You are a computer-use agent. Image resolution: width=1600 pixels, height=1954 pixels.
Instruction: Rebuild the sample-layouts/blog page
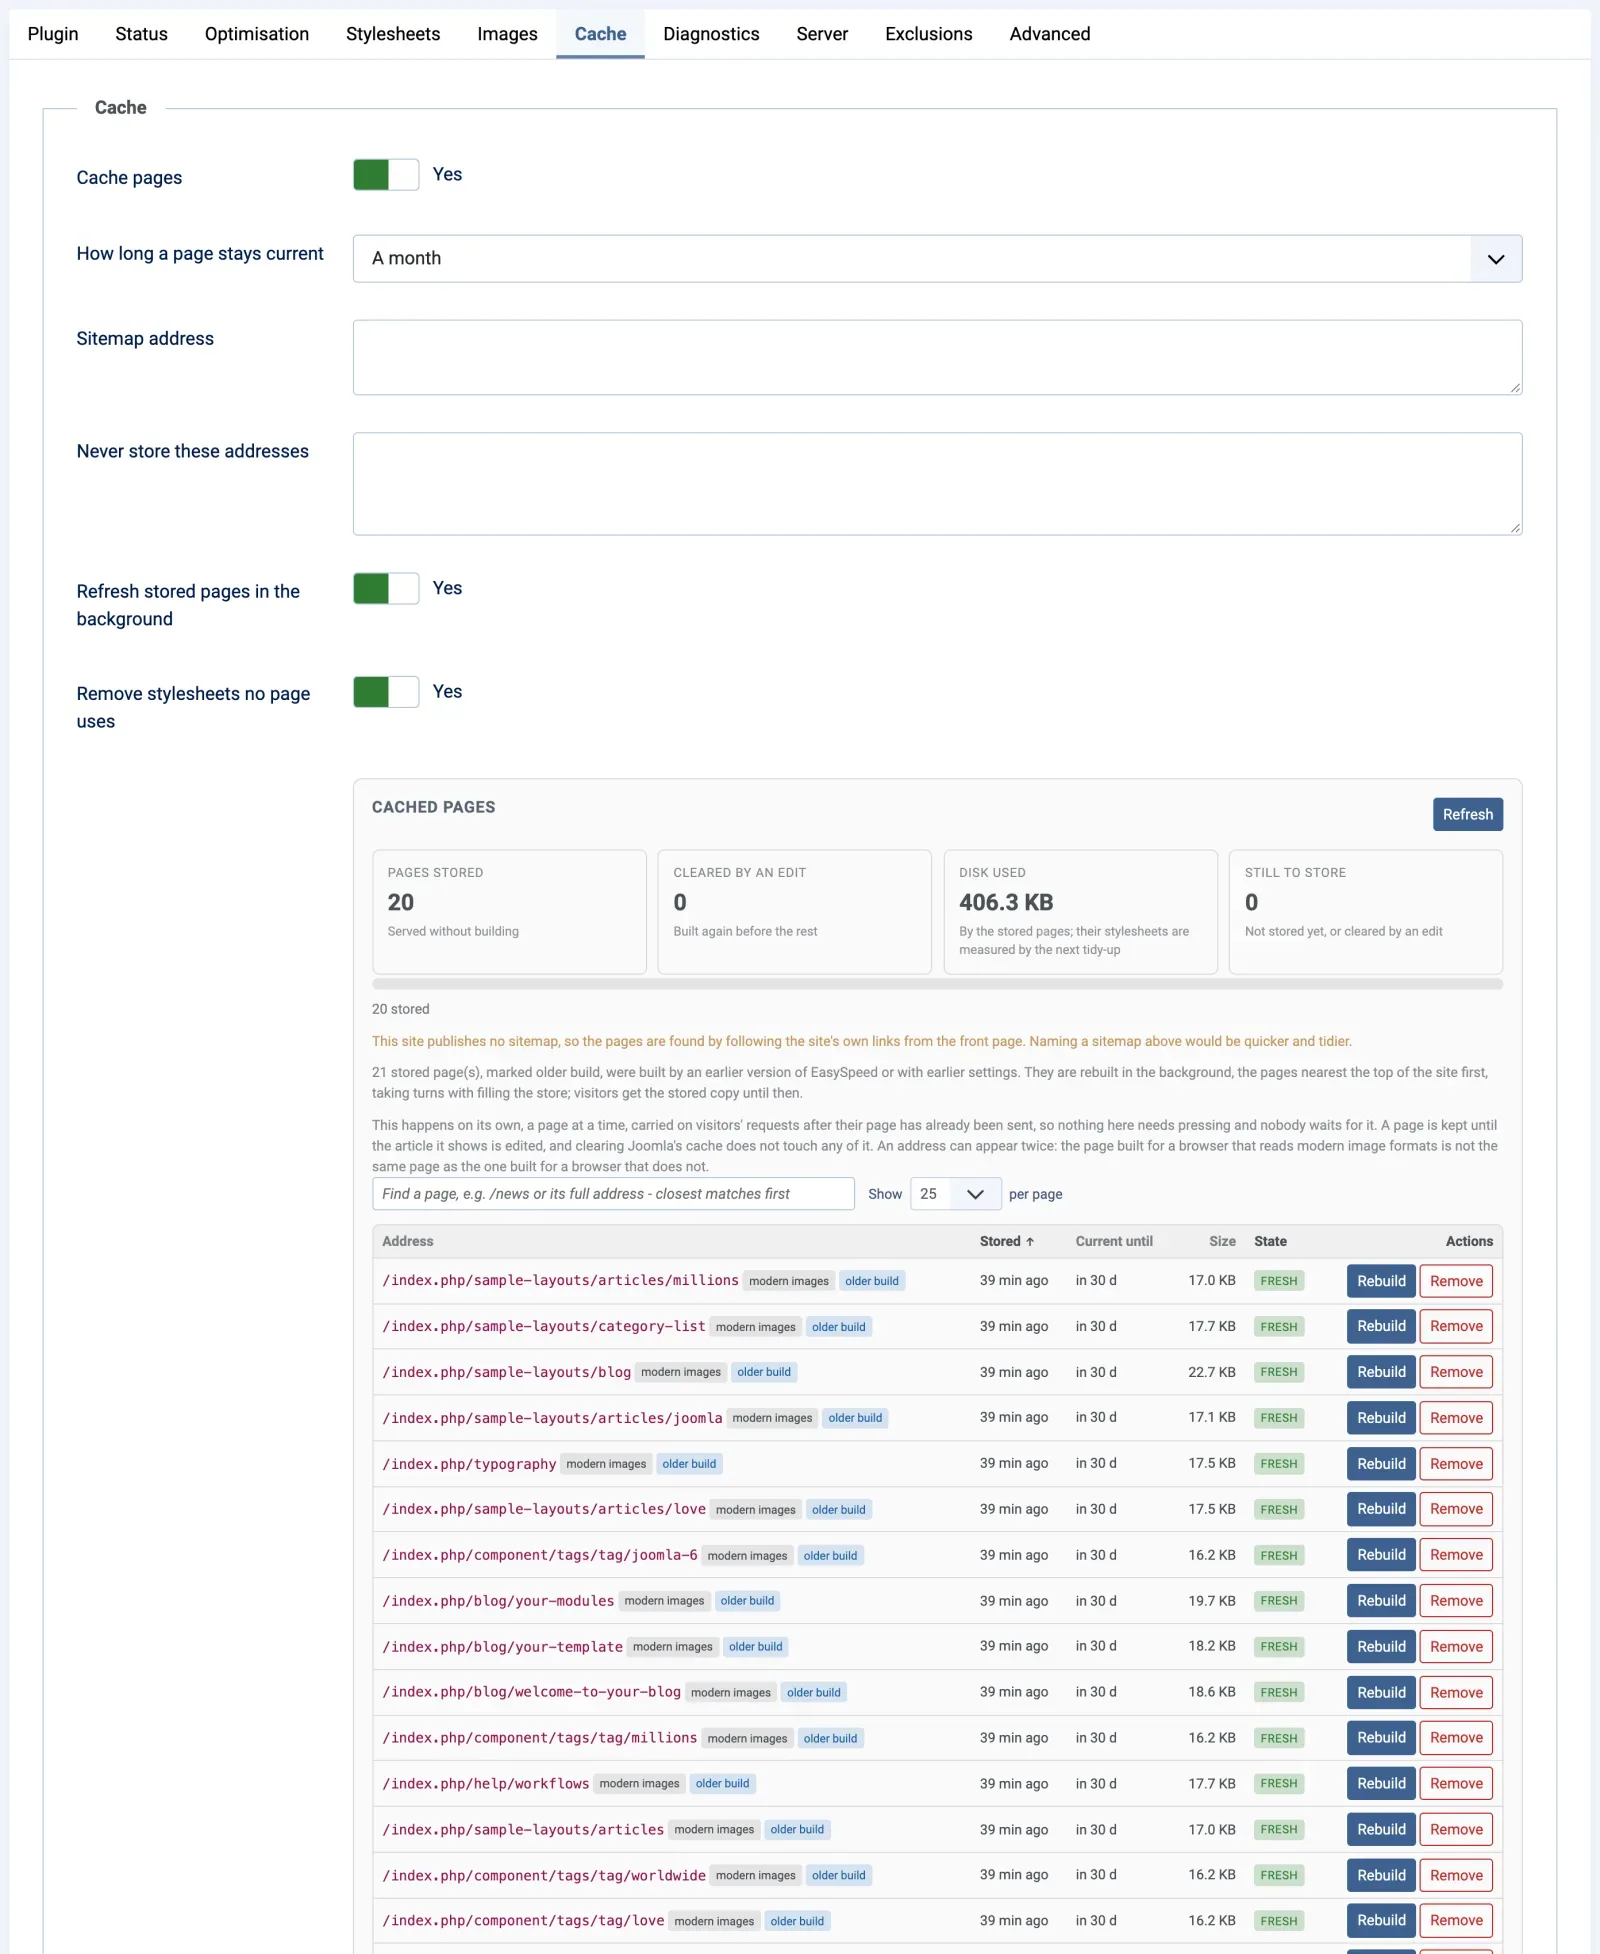(1381, 1372)
